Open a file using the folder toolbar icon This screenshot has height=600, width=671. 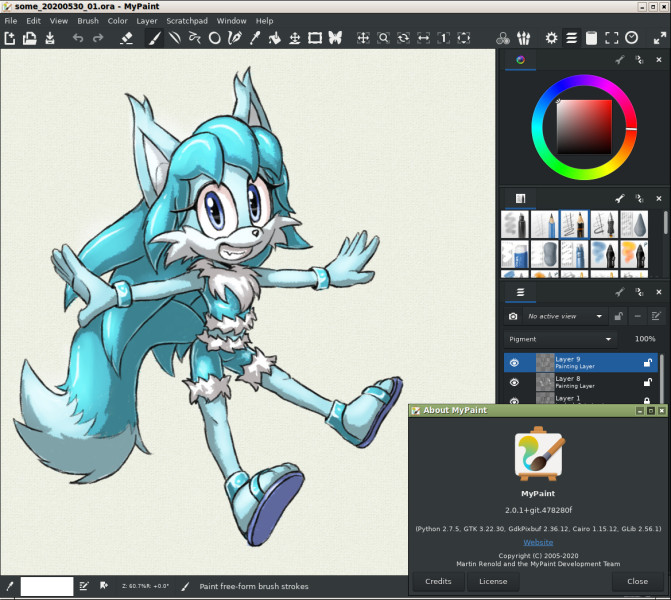tap(30, 38)
